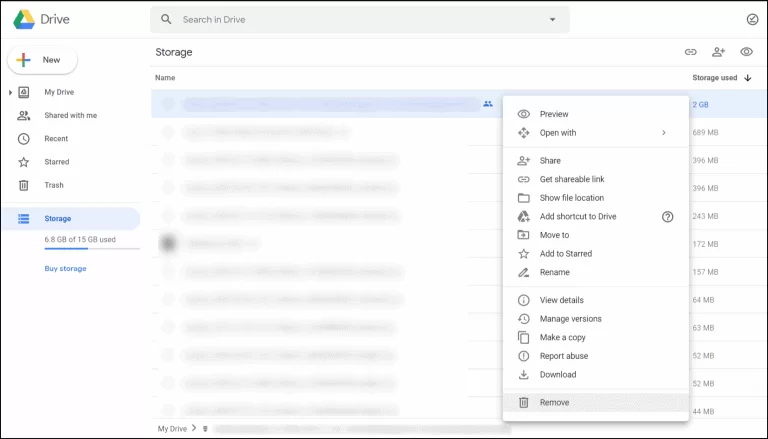Choose Make a copy menu option
The height and width of the screenshot is (439, 768).
click(x=562, y=337)
